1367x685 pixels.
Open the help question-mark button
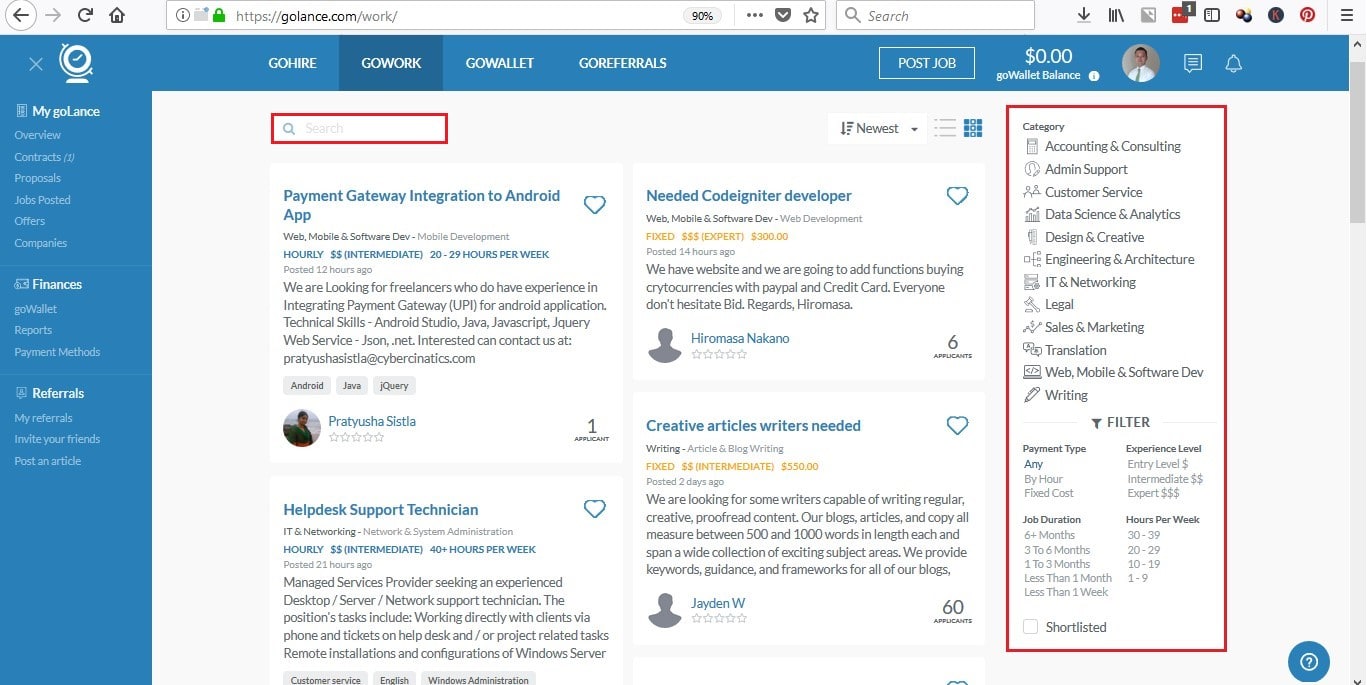coord(1309,661)
